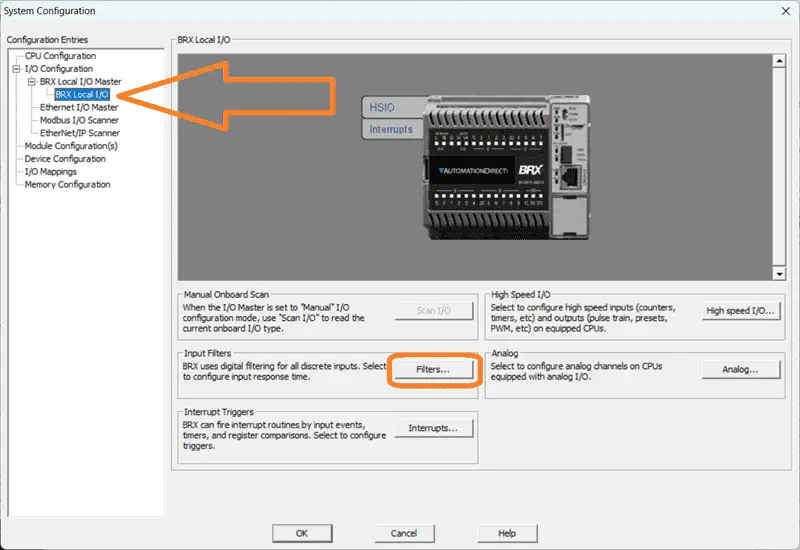The image size is (800, 550).
Task: Confirm with the OK button
Action: click(302, 533)
